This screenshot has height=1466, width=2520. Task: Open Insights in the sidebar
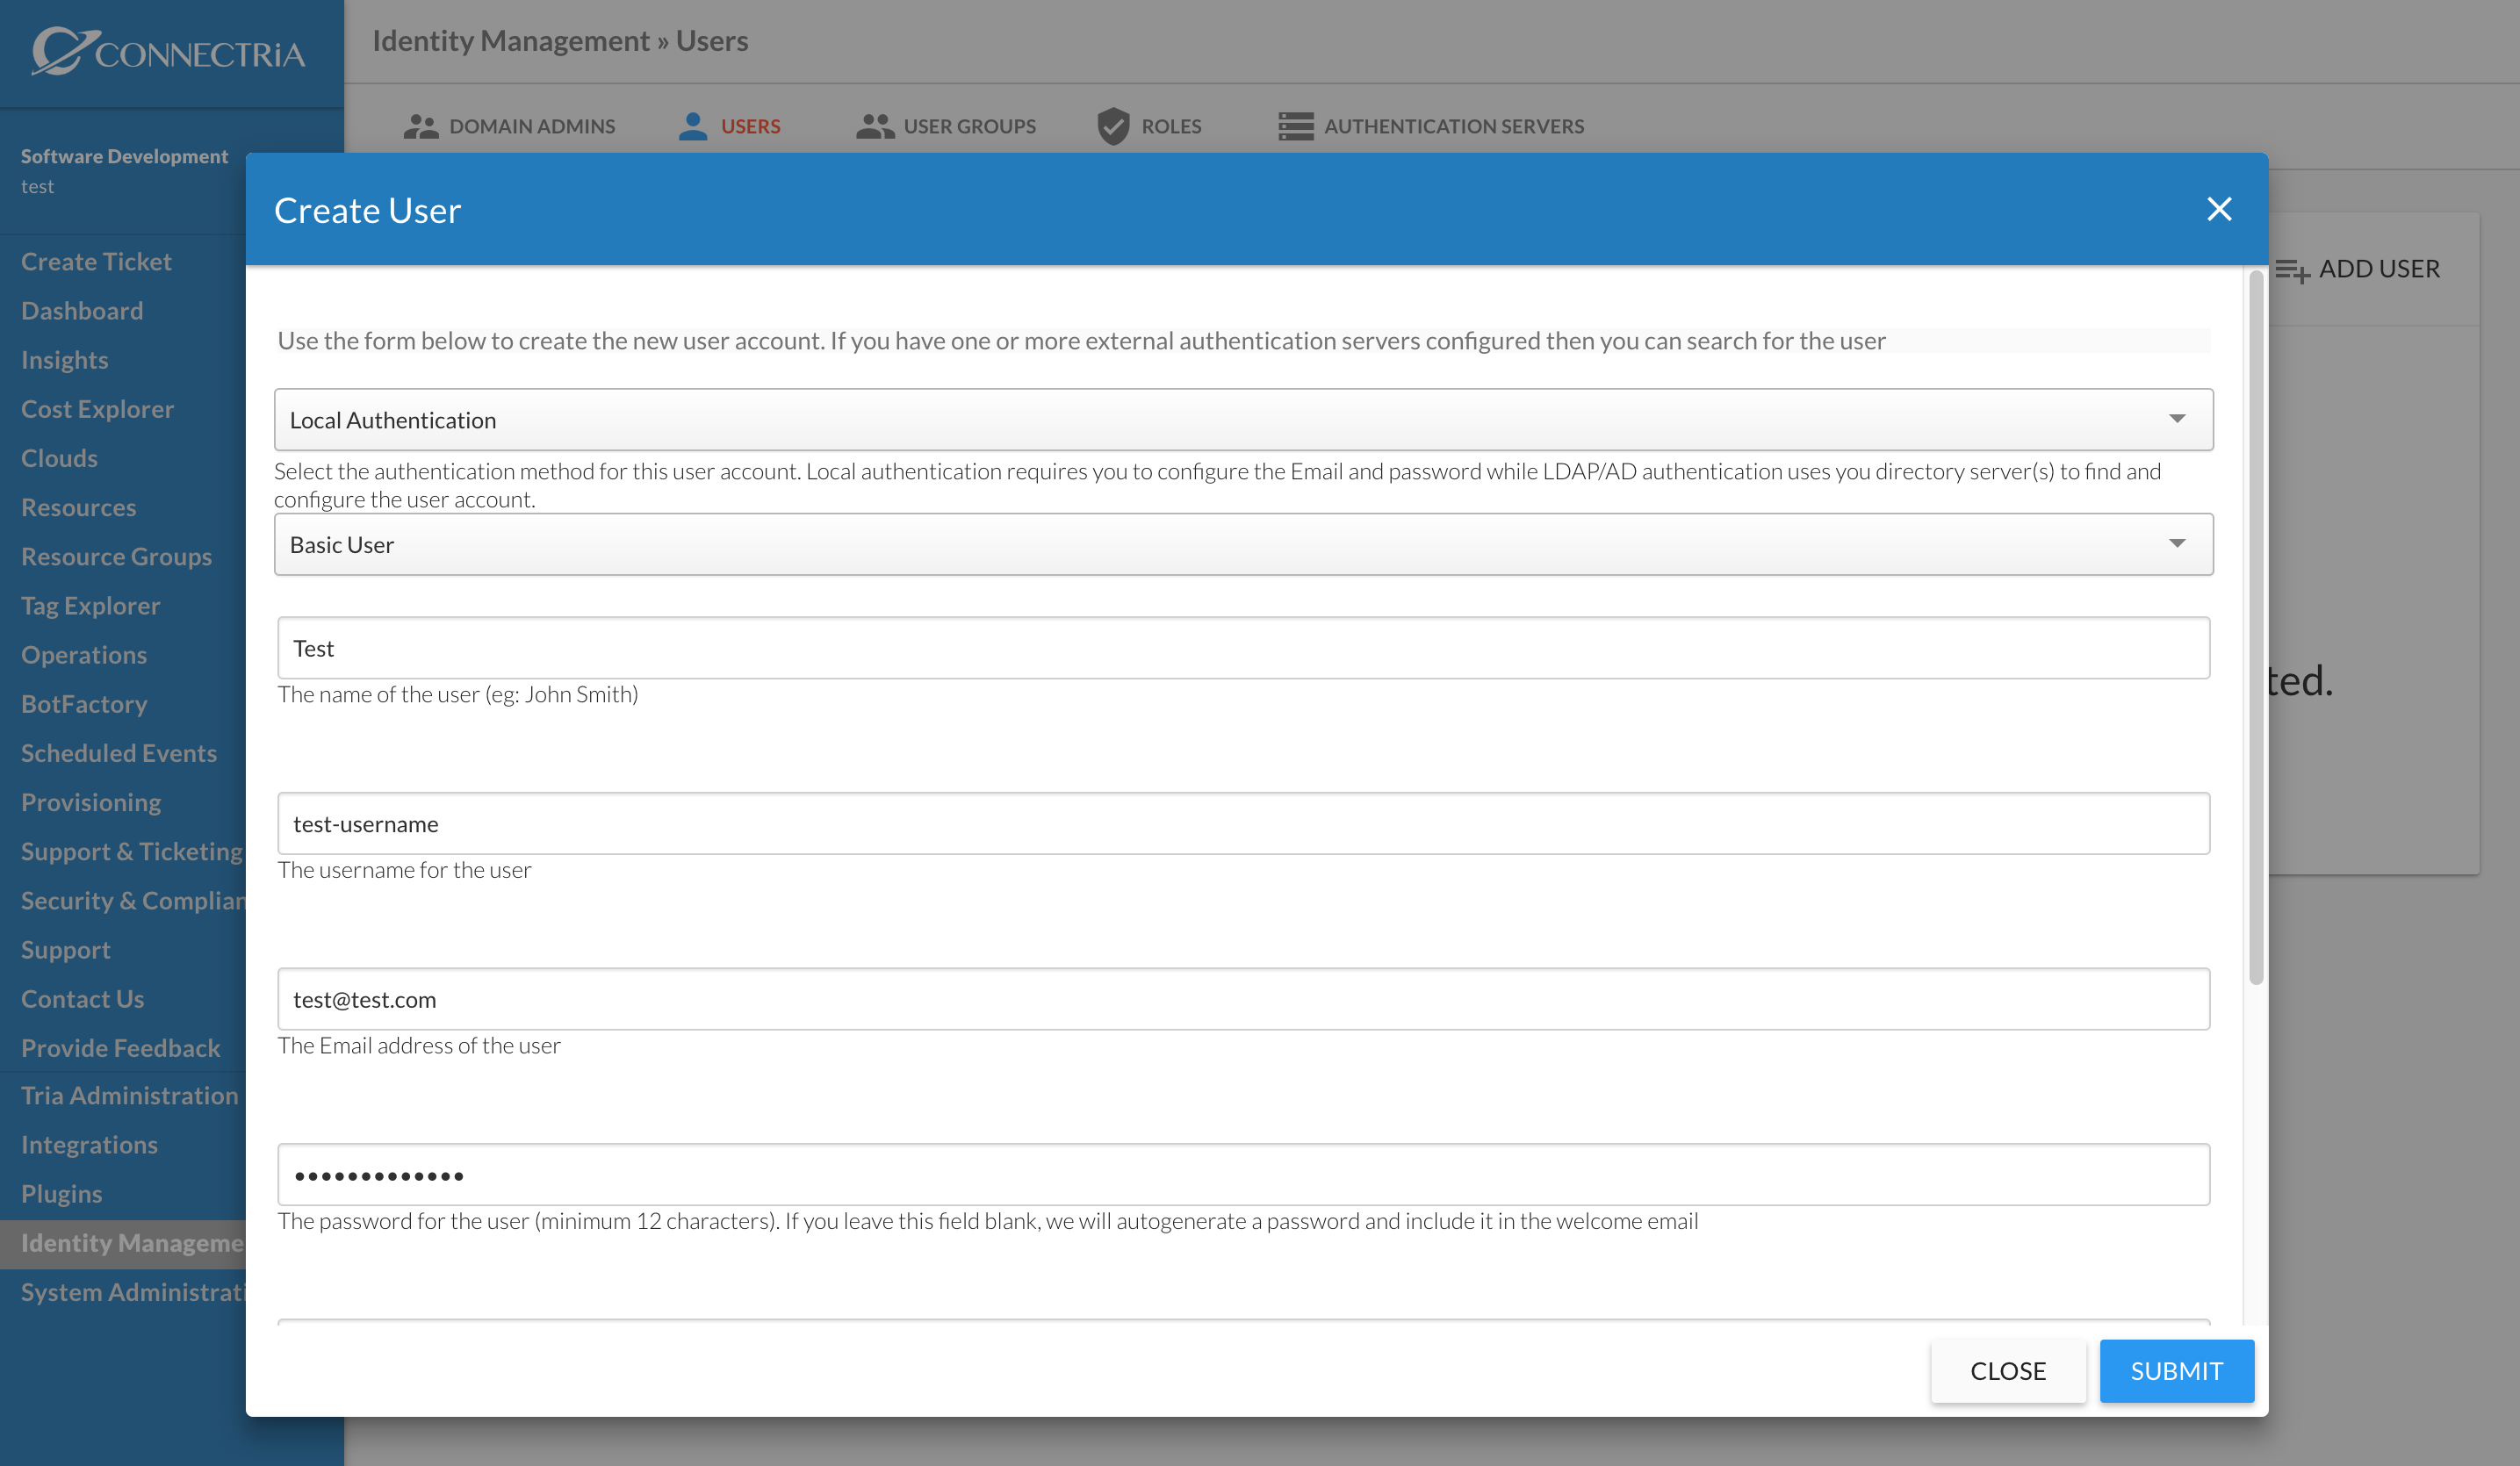tap(65, 359)
